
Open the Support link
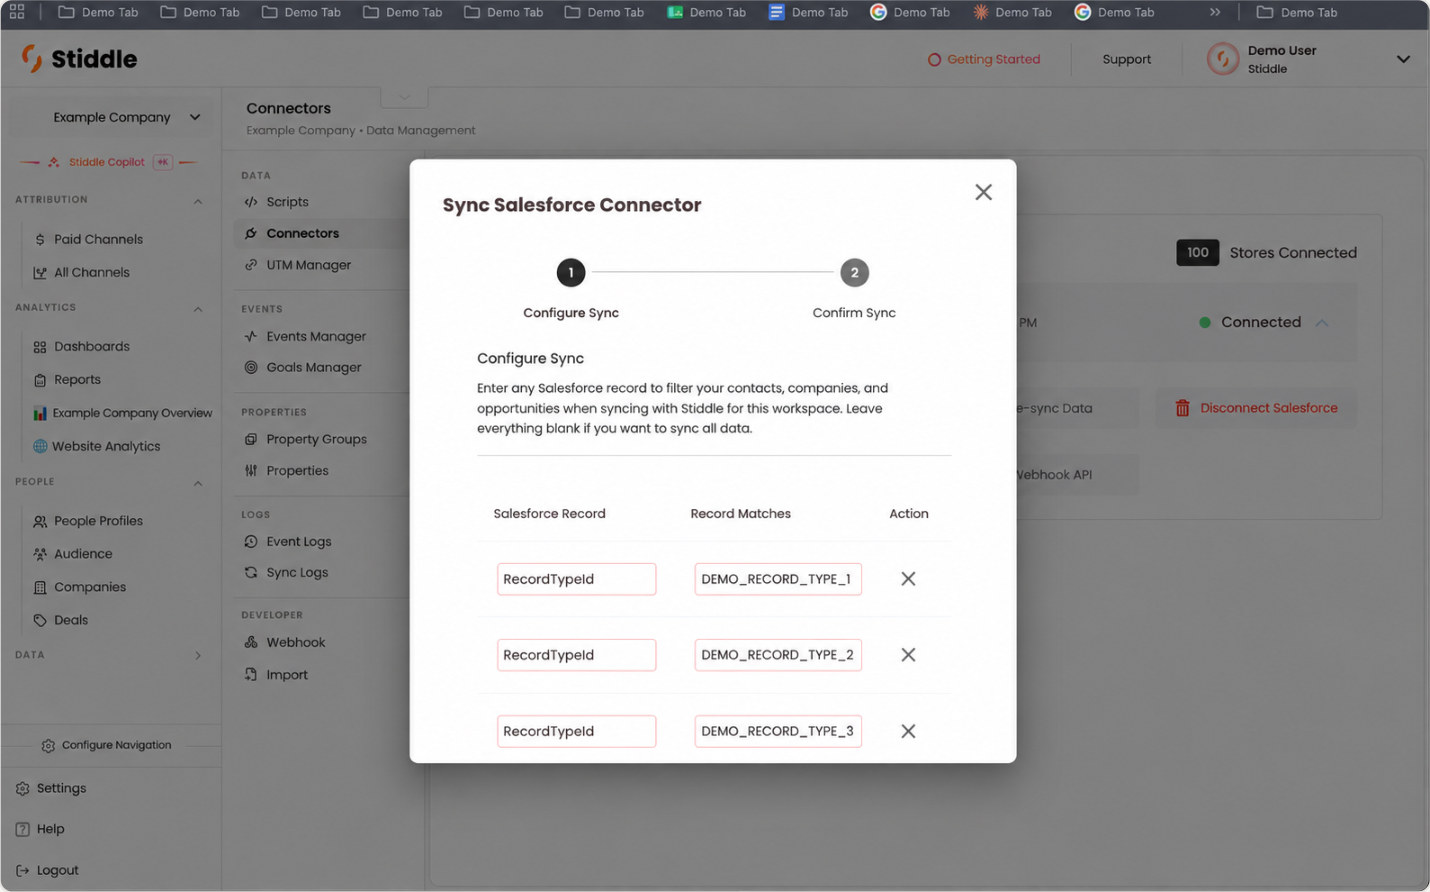point(1126,59)
